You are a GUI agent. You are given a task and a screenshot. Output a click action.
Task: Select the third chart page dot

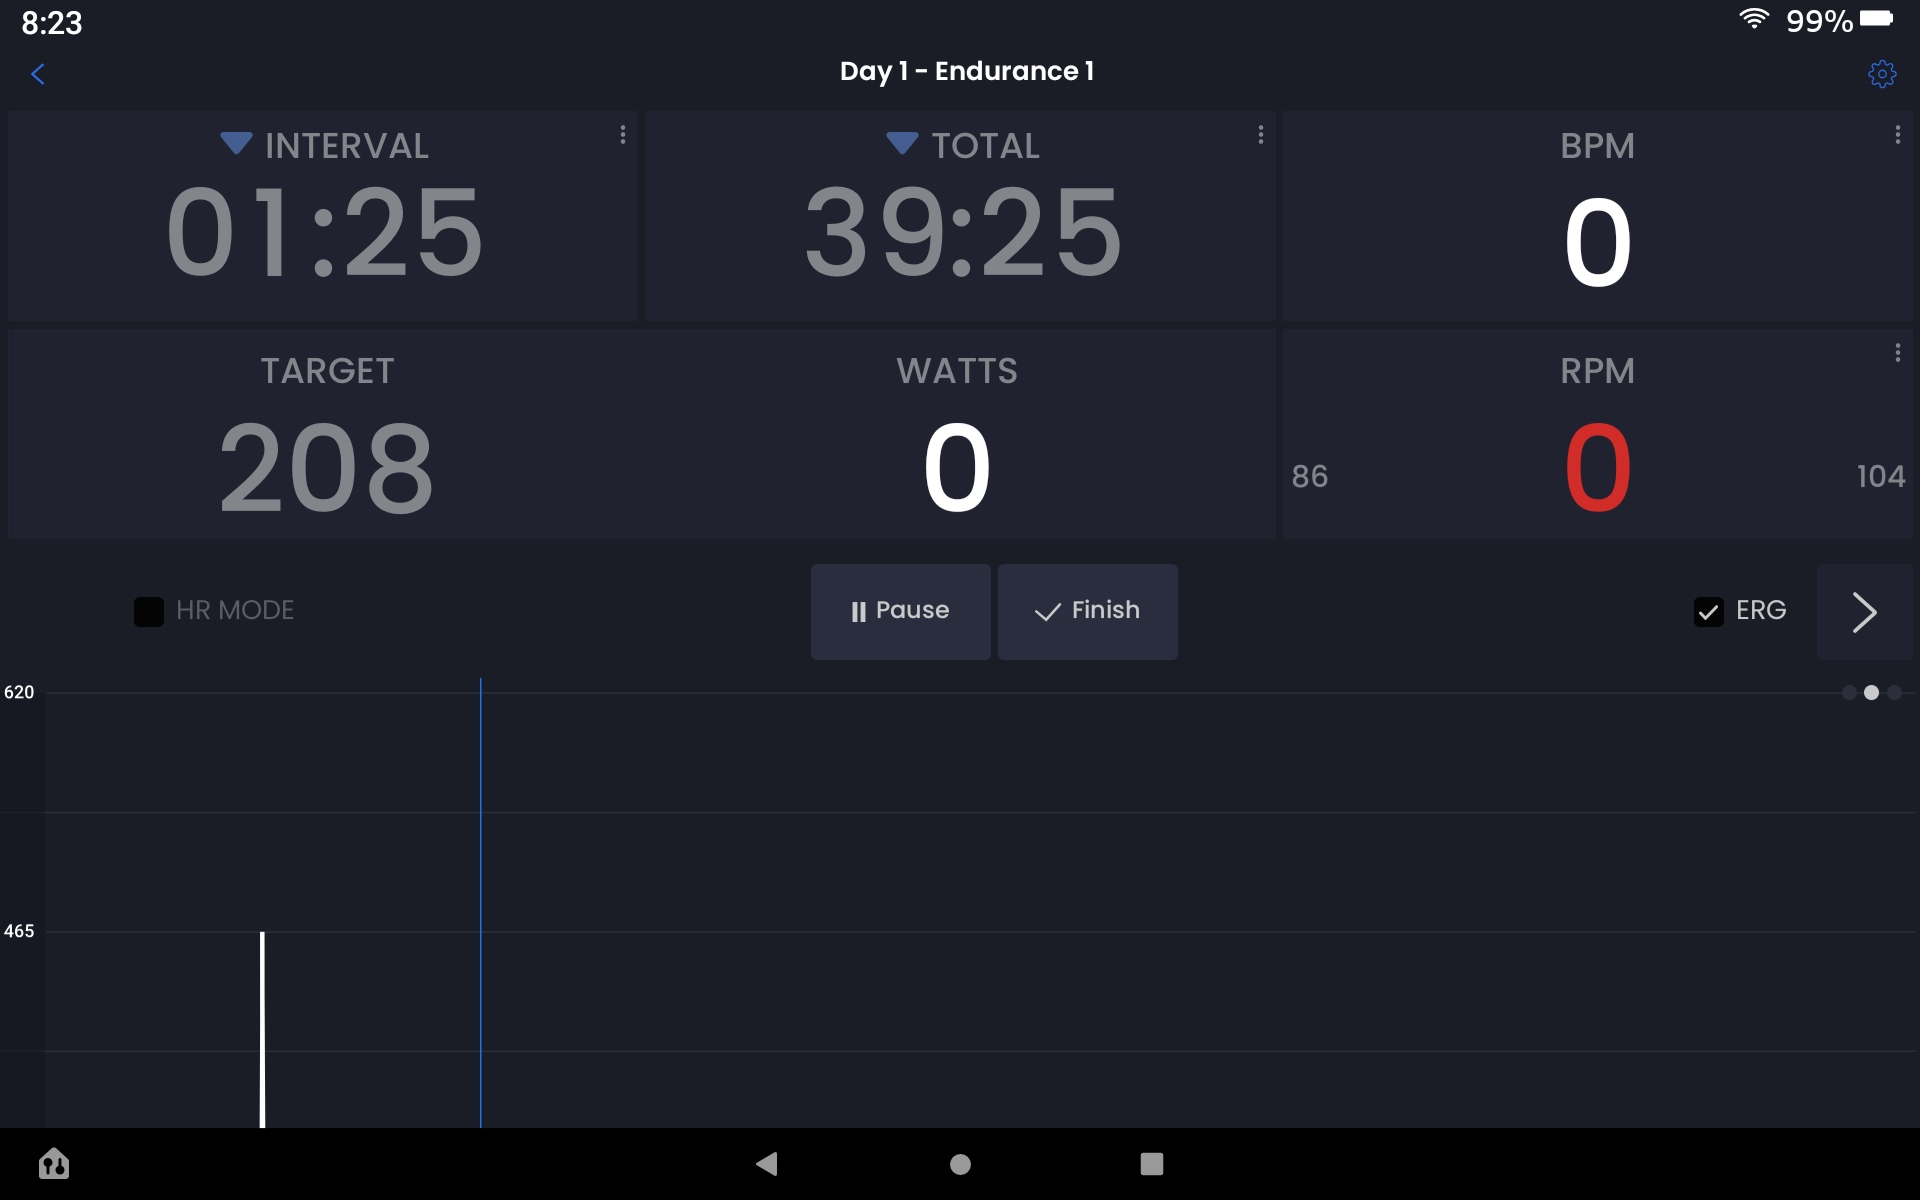point(1894,693)
